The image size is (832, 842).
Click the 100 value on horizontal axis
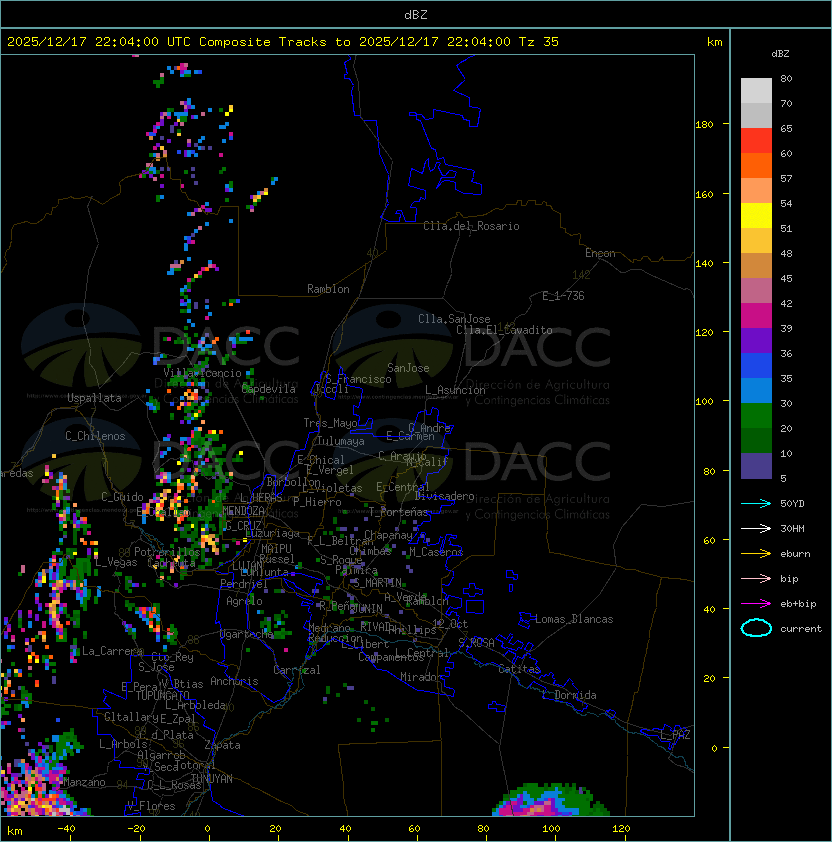(552, 829)
